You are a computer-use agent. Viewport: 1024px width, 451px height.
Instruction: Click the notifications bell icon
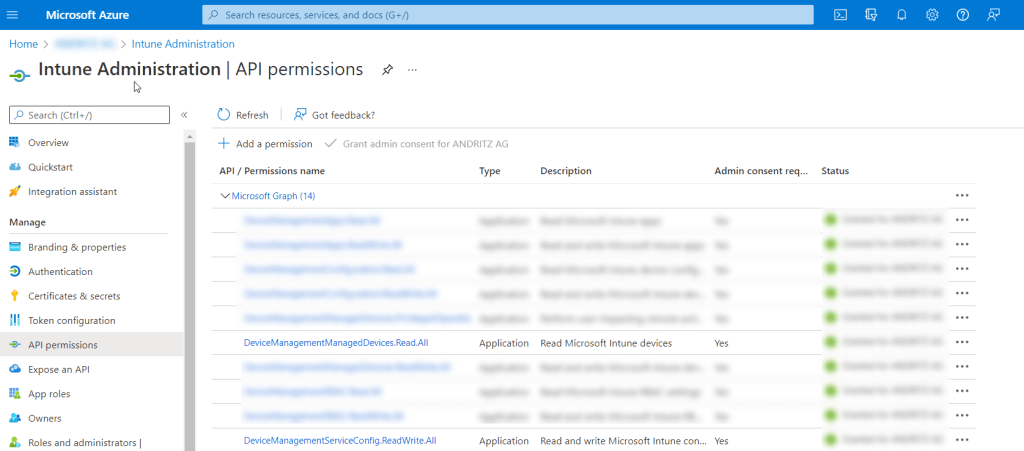[x=902, y=15]
